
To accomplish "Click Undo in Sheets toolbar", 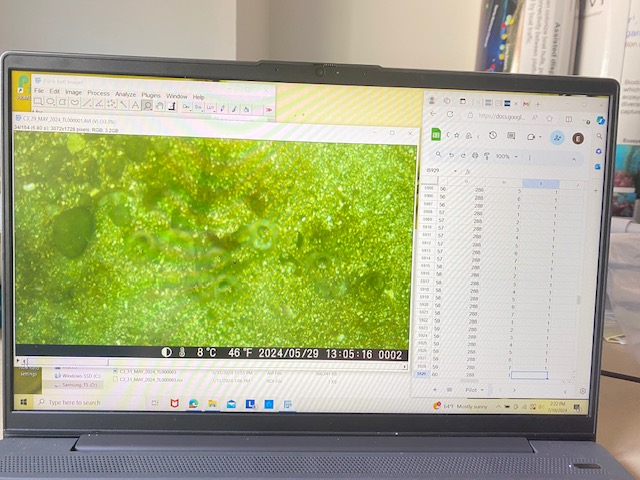I will pyautogui.click(x=451, y=155).
